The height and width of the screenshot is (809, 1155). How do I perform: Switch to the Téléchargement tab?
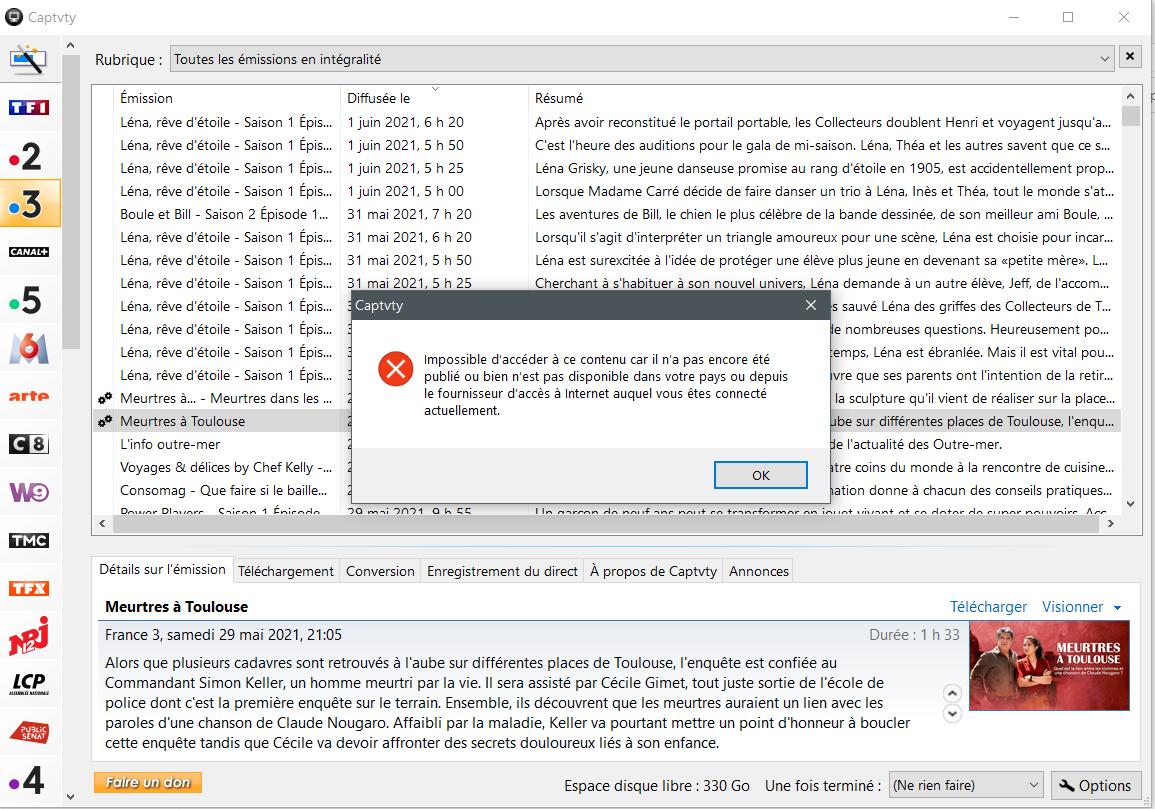tap(286, 571)
